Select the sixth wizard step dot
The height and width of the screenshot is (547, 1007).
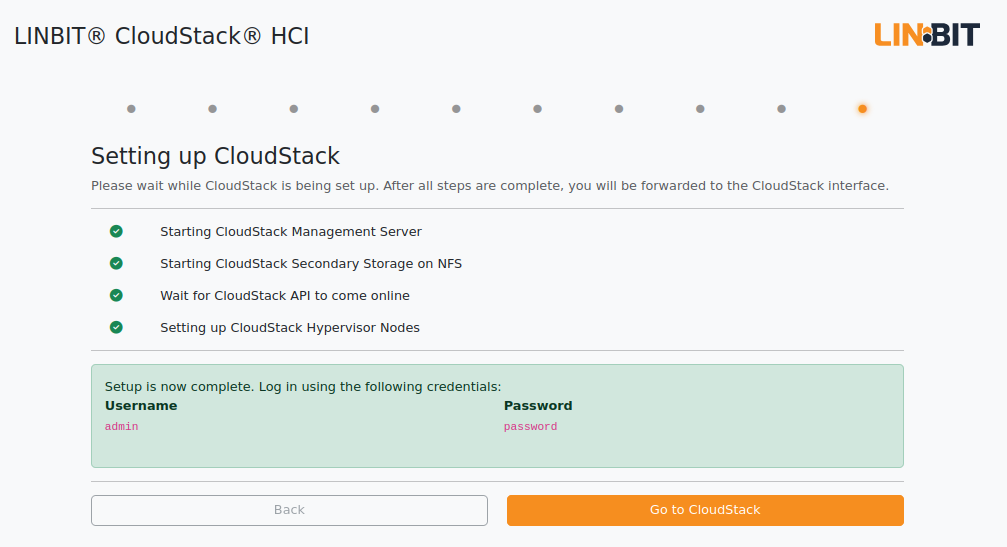pyautogui.click(x=538, y=109)
